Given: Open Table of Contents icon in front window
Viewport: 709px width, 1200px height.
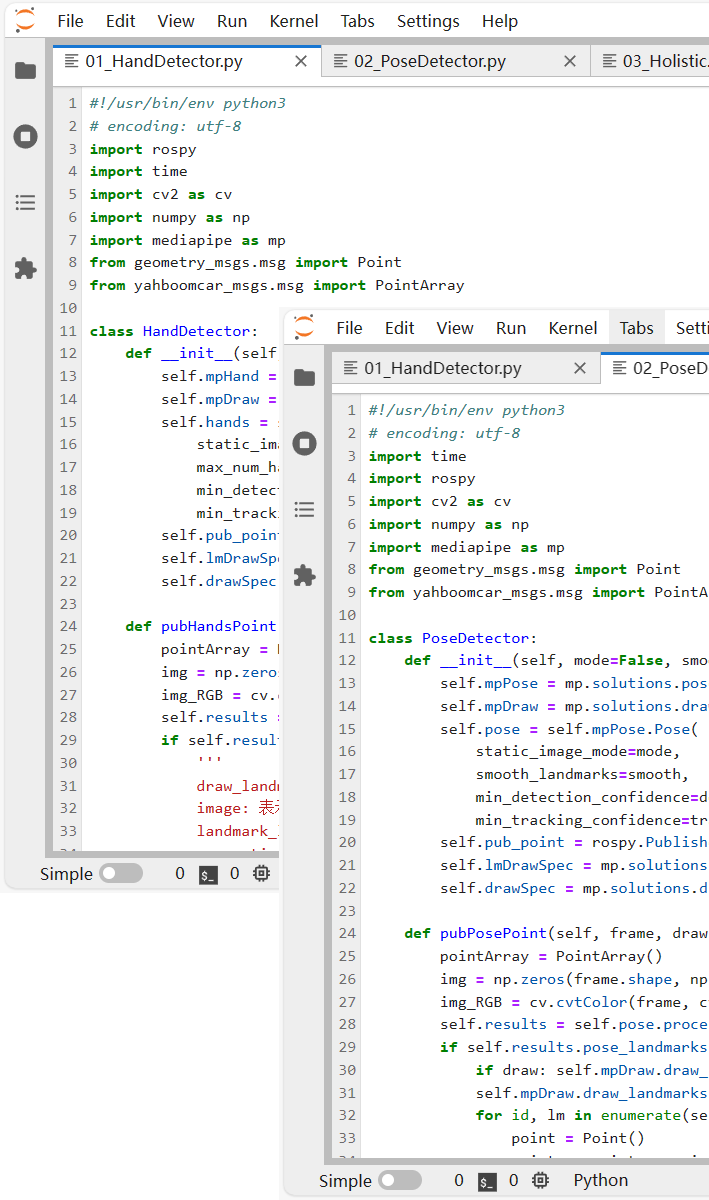Looking at the screenshot, I should 304,510.
